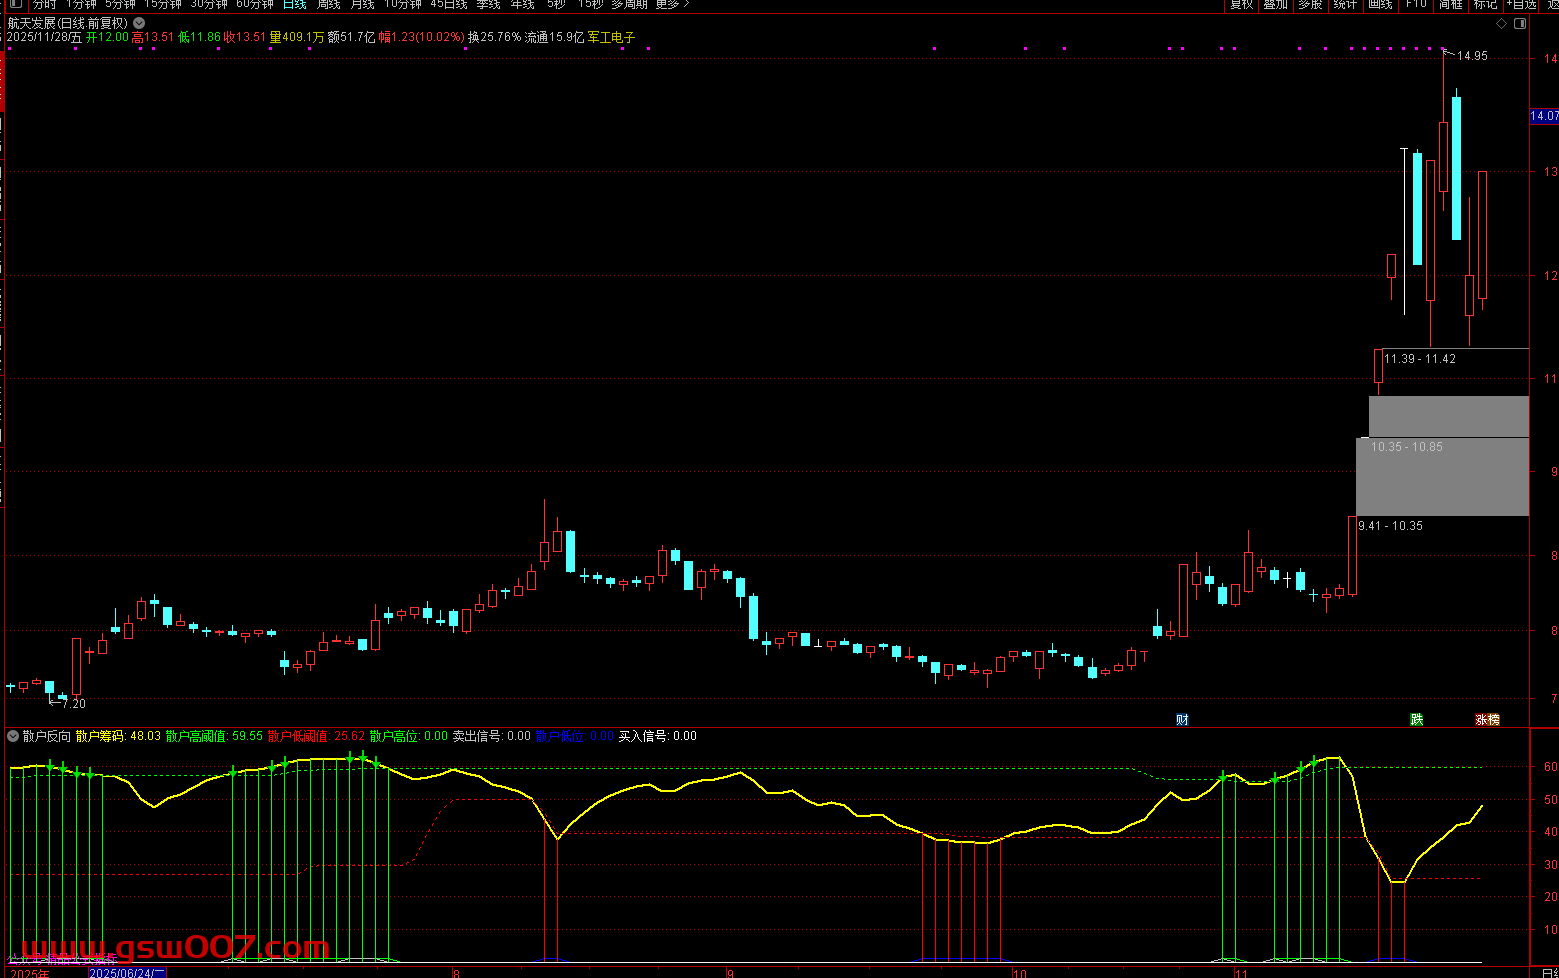Click the 财 info marker on chart
The width and height of the screenshot is (1559, 978).
coord(1182,719)
